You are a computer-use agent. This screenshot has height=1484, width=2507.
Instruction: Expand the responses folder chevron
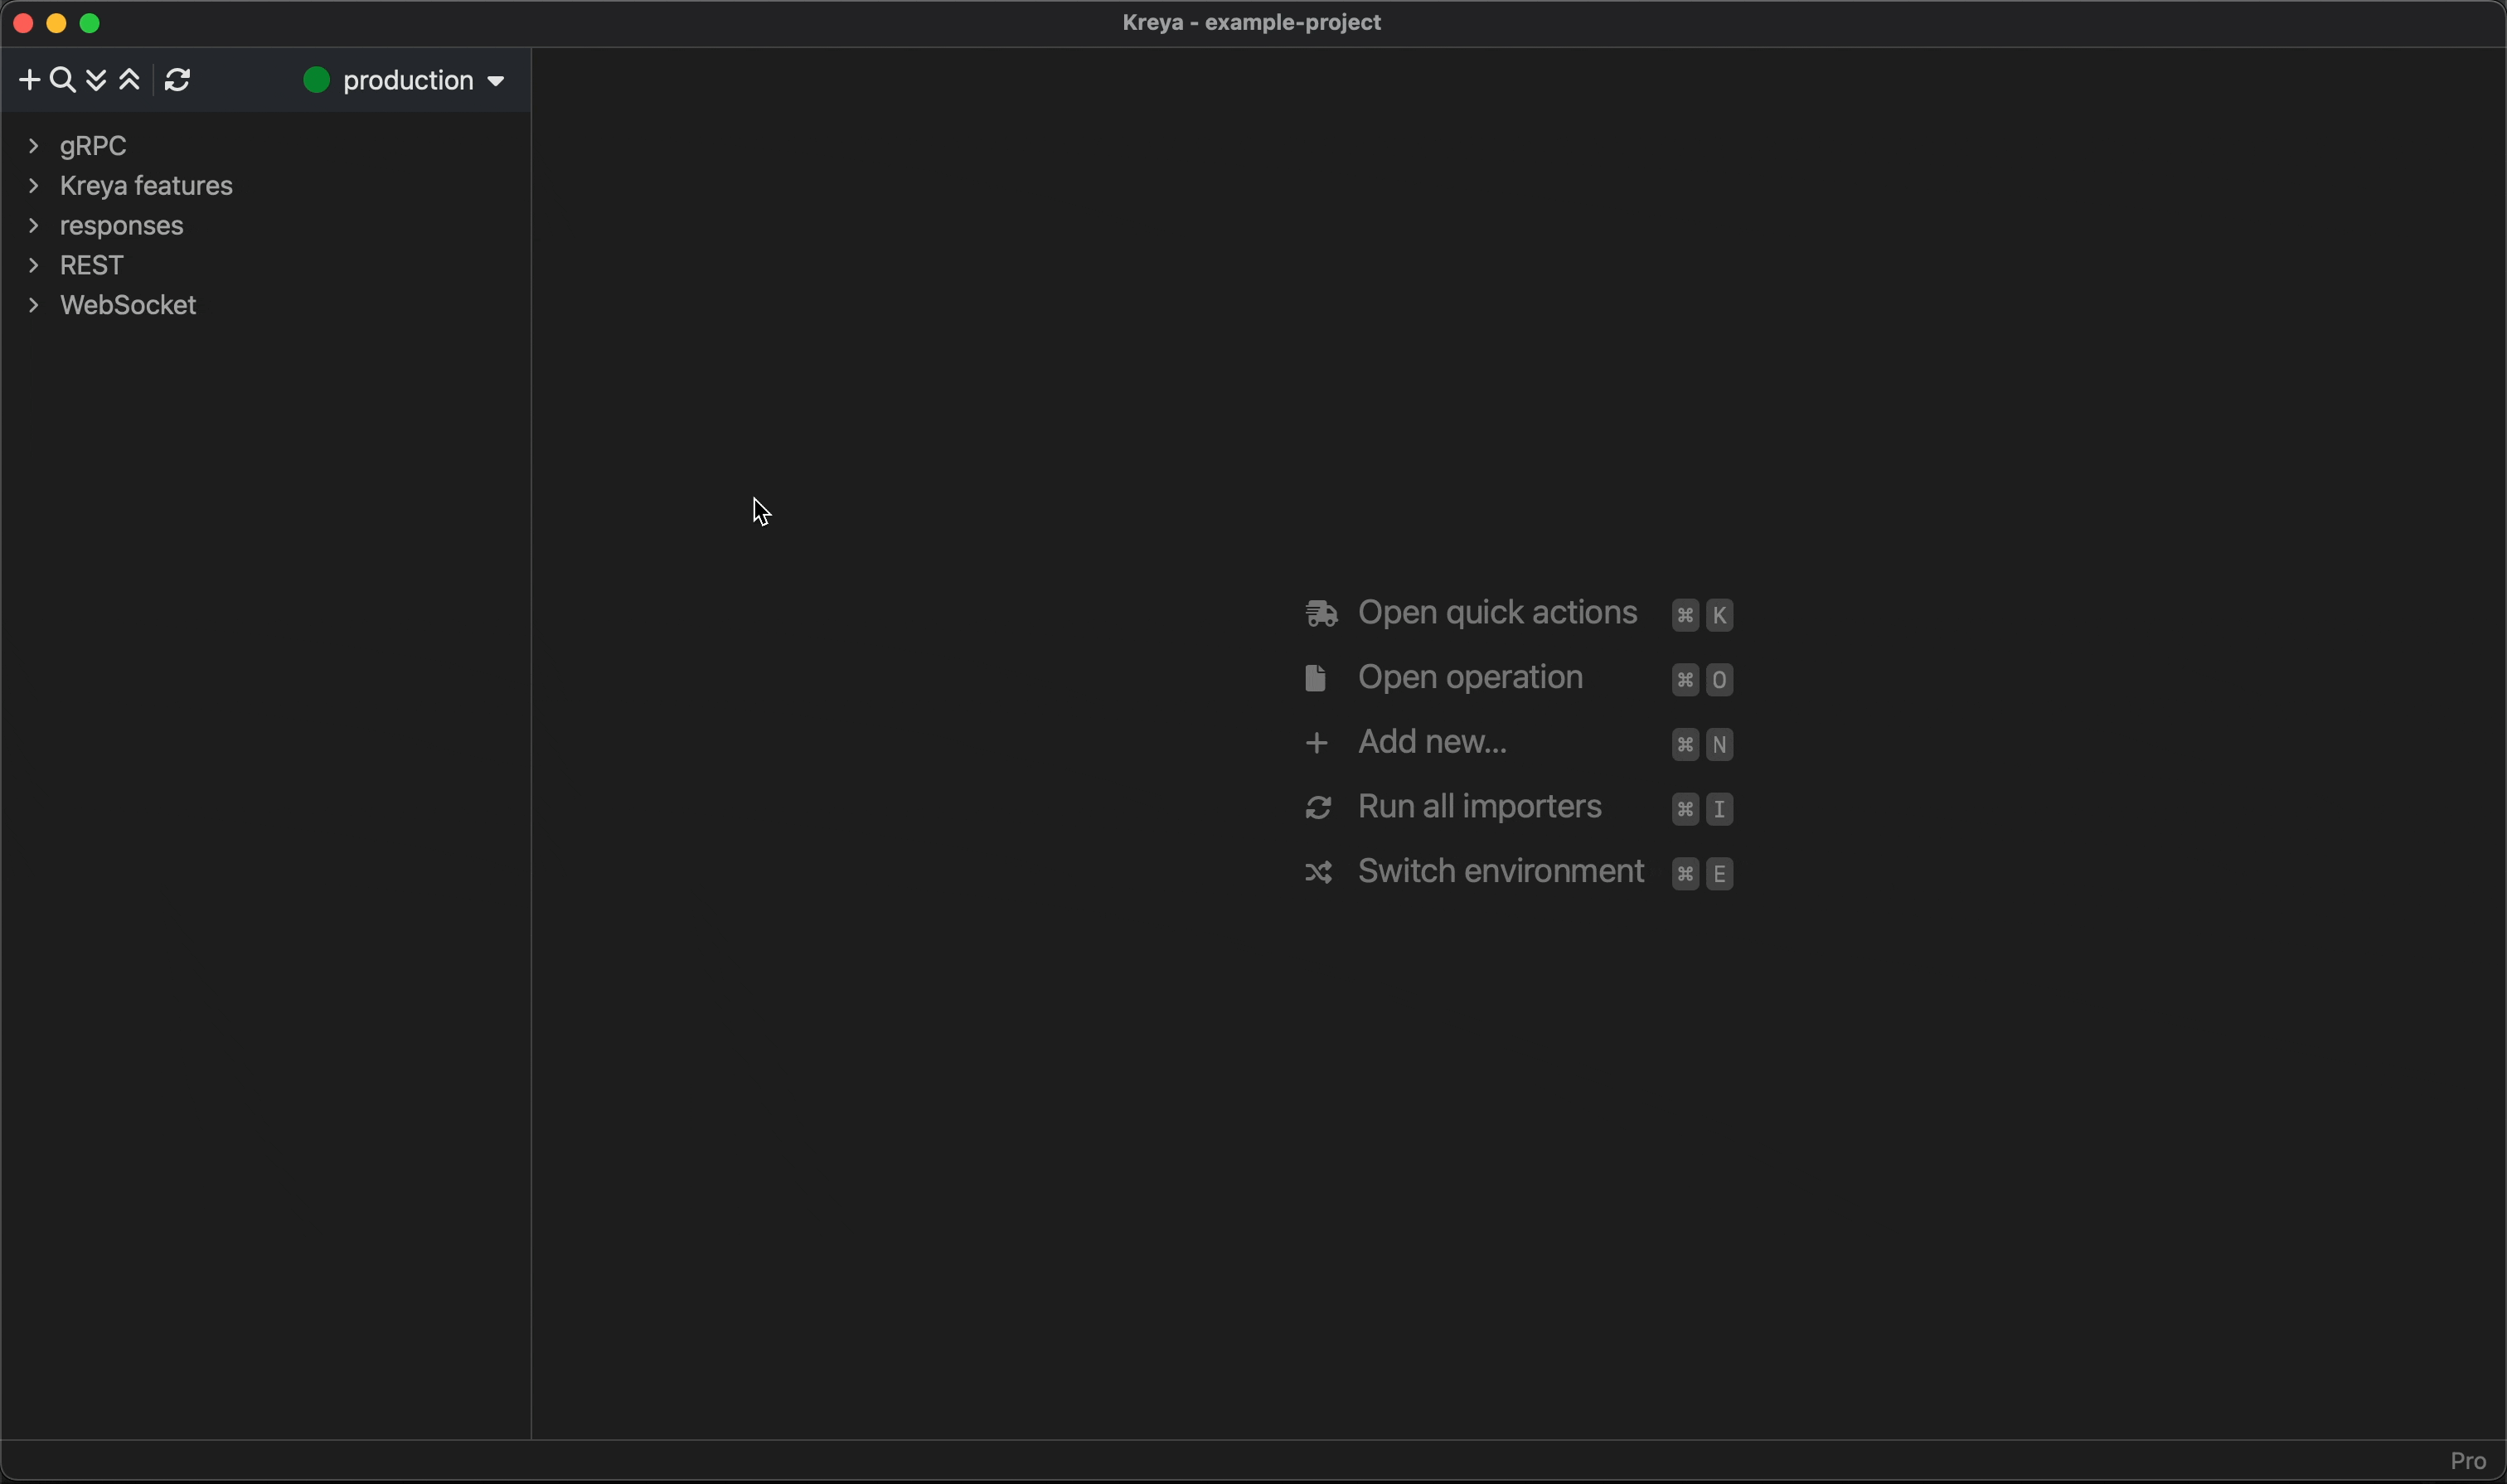click(34, 225)
